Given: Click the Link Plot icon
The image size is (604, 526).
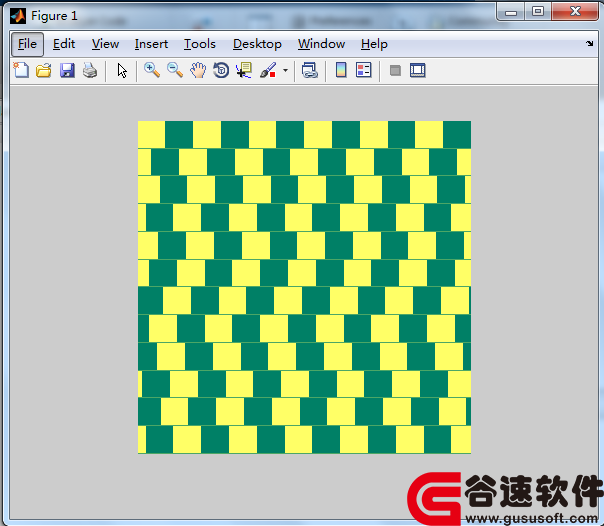Looking at the screenshot, I should 310,70.
